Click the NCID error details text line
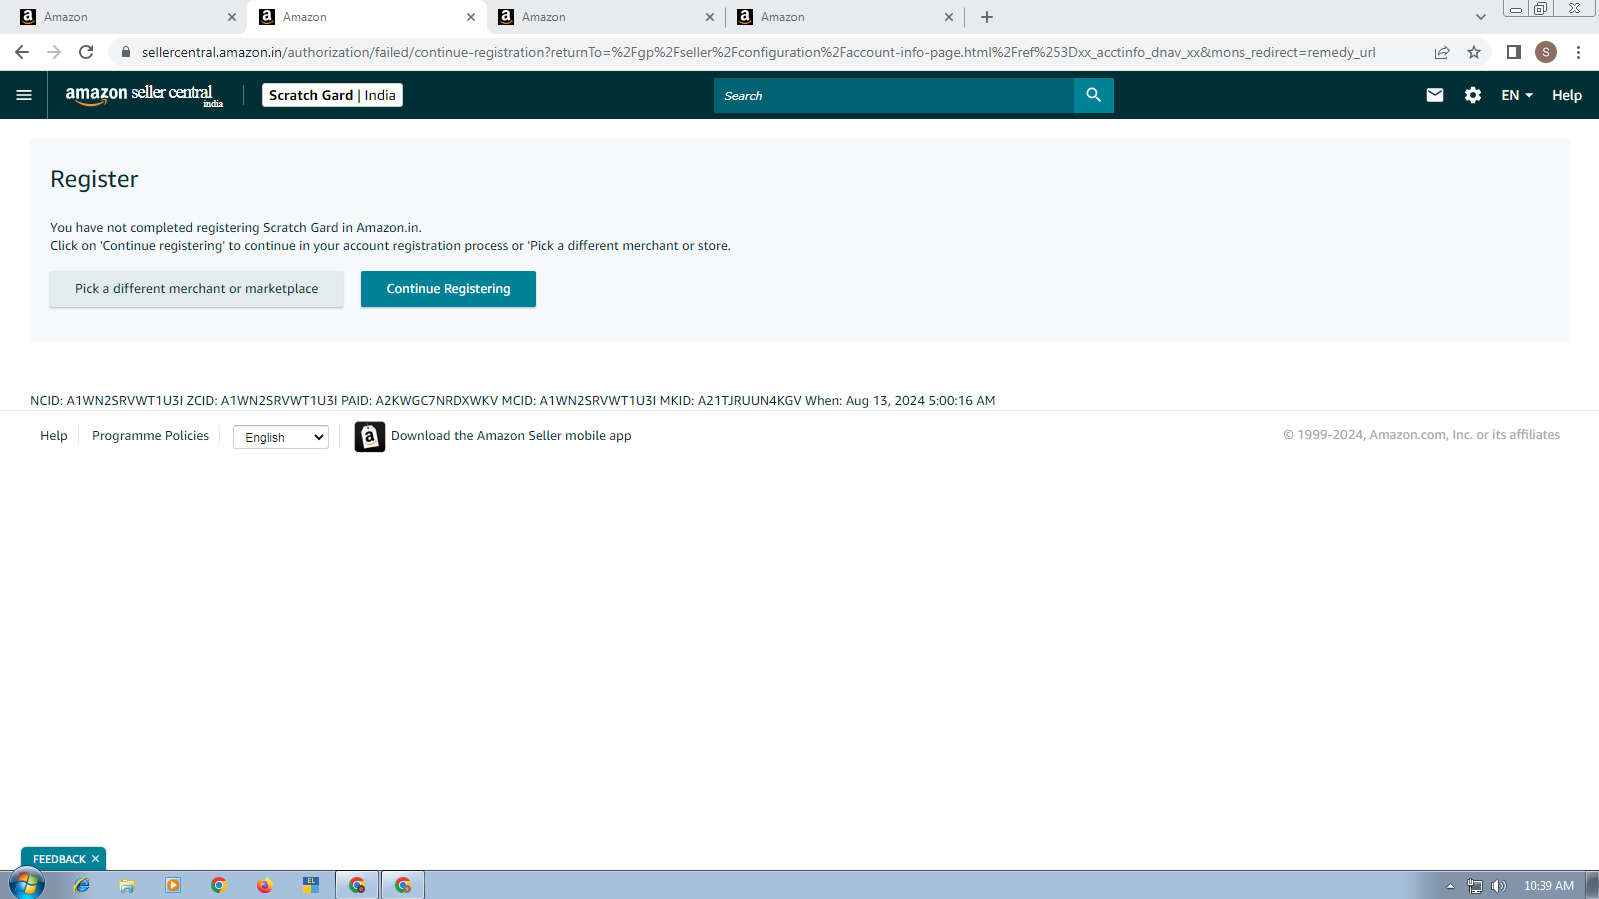The image size is (1599, 899). coord(512,400)
